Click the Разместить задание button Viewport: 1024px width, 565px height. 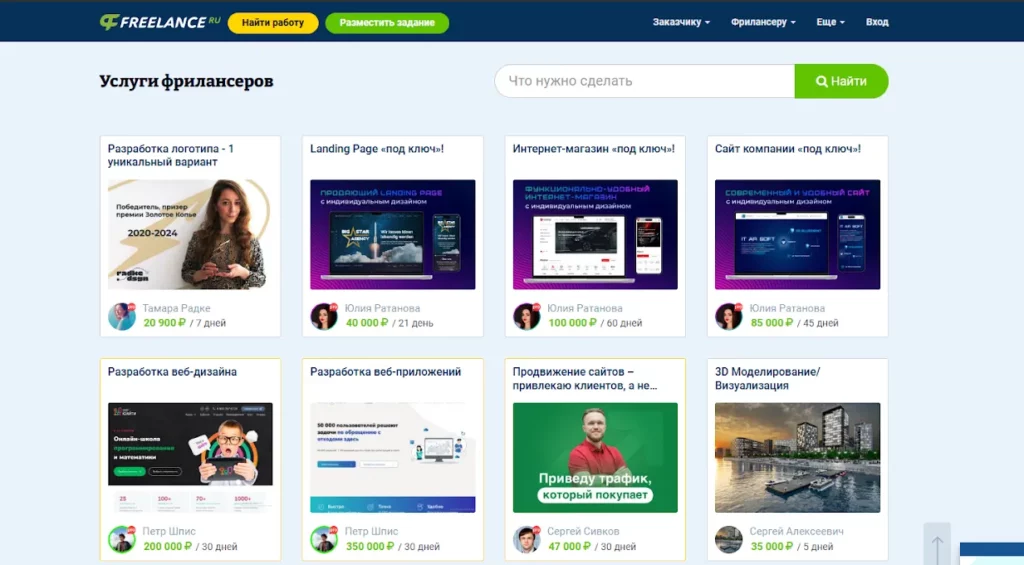pyautogui.click(x=387, y=22)
